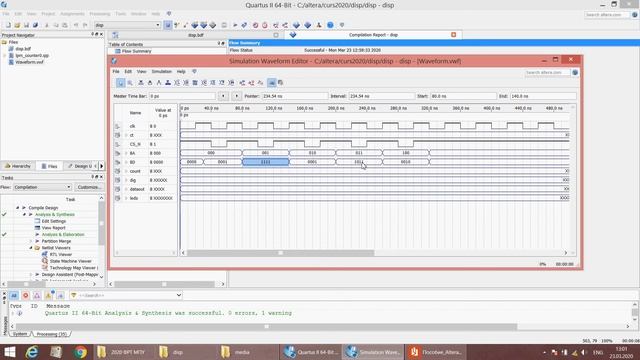Toggle Snap to Grid in waveform toolbar
640x360 pixels.
[x=271, y=83]
